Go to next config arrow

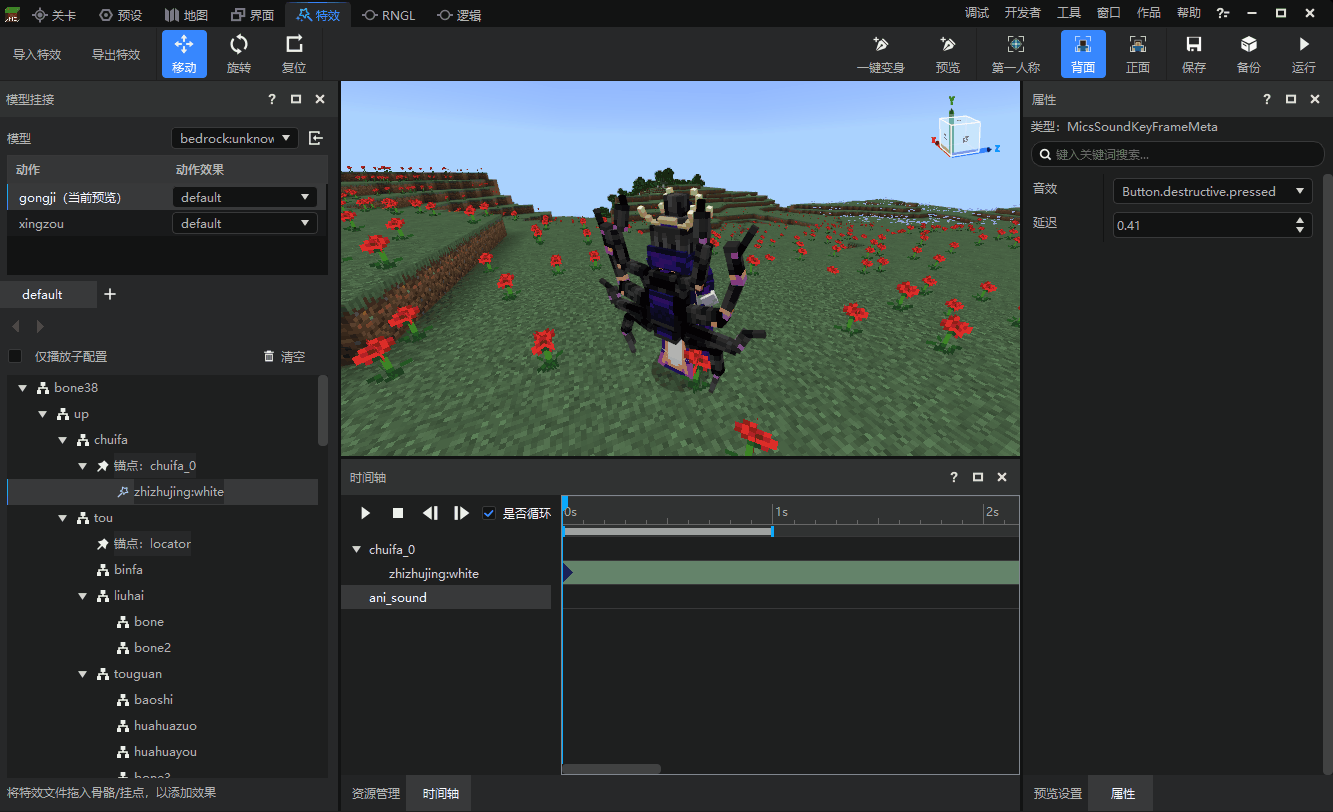pos(40,326)
